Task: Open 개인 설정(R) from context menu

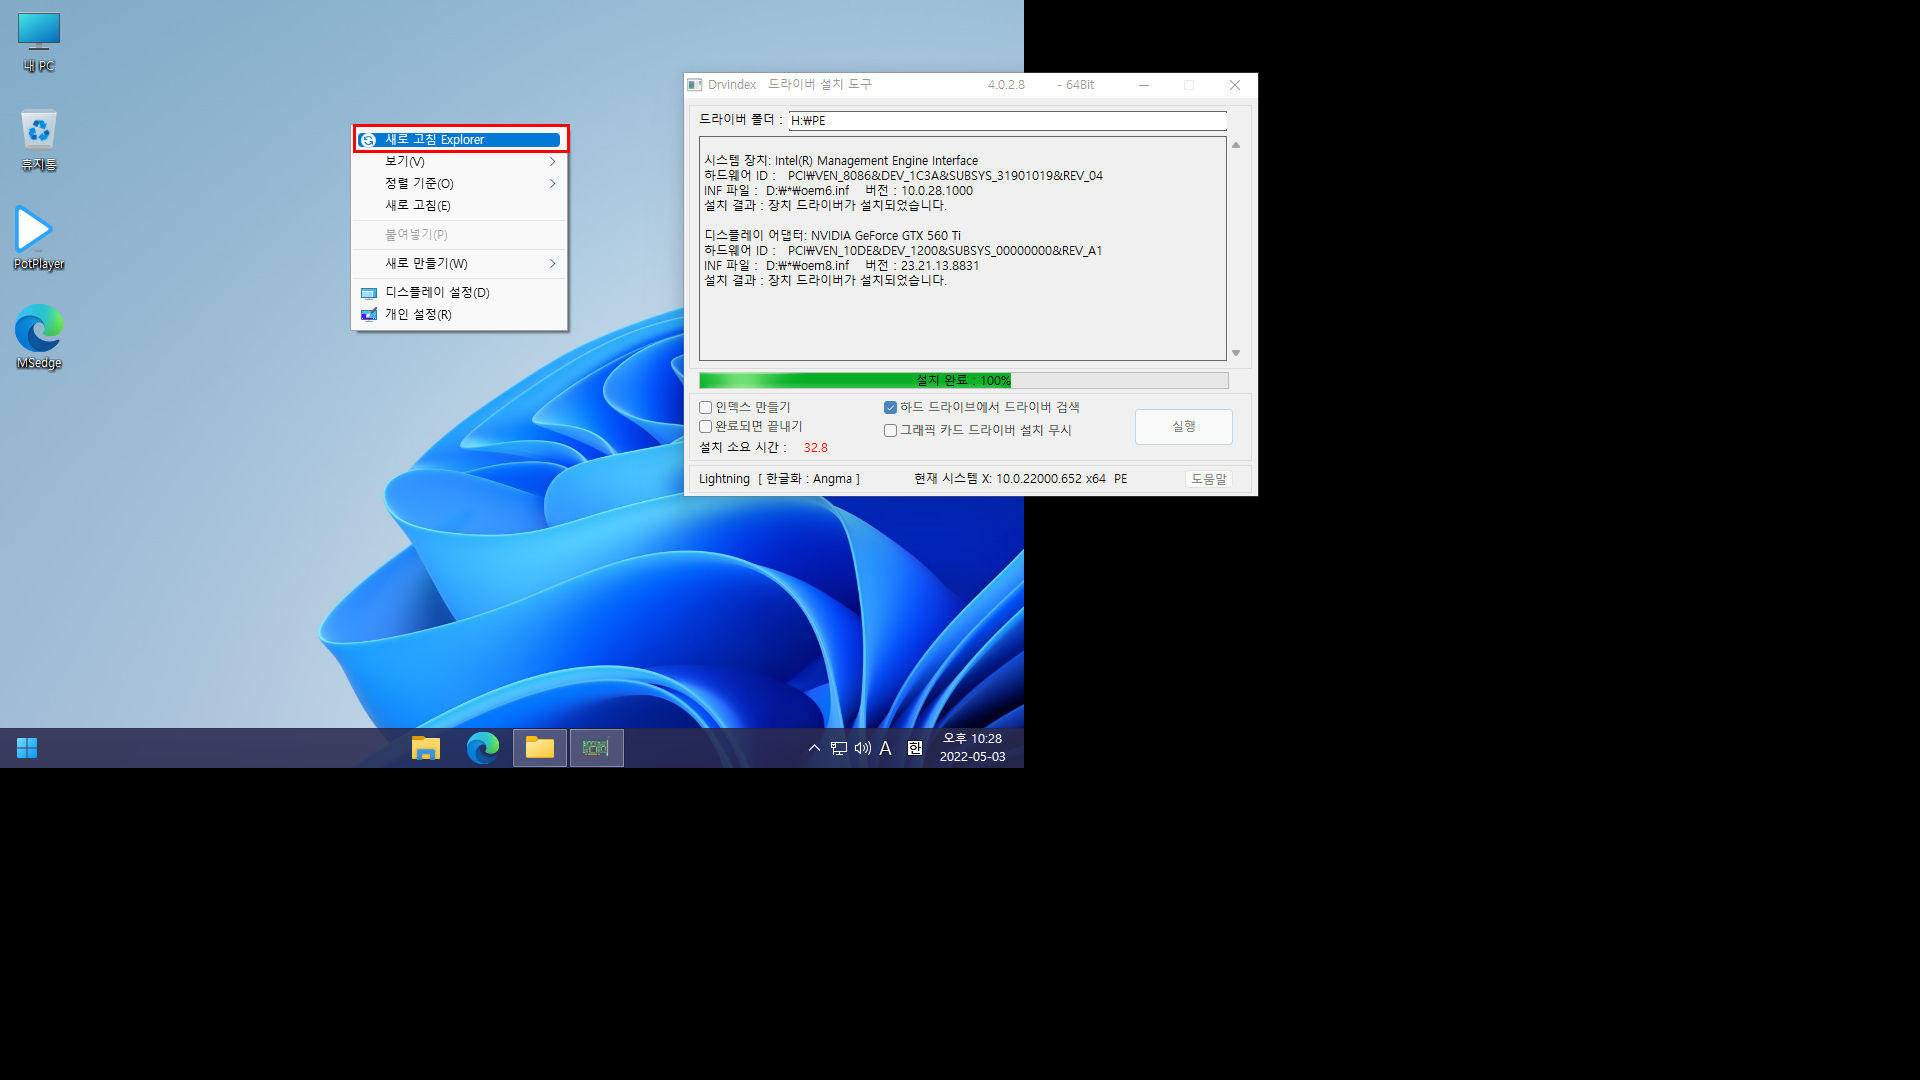Action: pos(460,315)
